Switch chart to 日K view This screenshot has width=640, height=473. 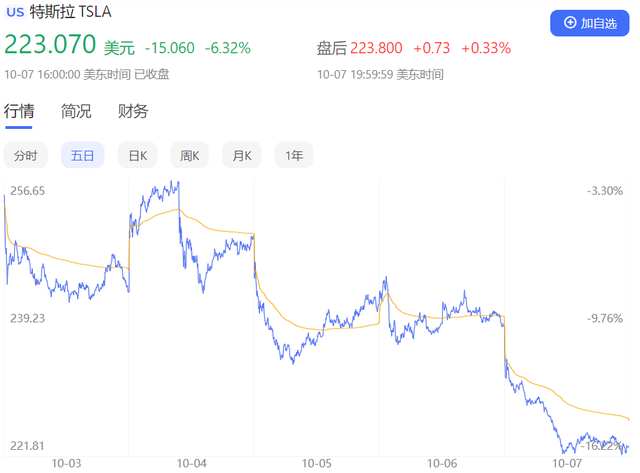coord(137,155)
